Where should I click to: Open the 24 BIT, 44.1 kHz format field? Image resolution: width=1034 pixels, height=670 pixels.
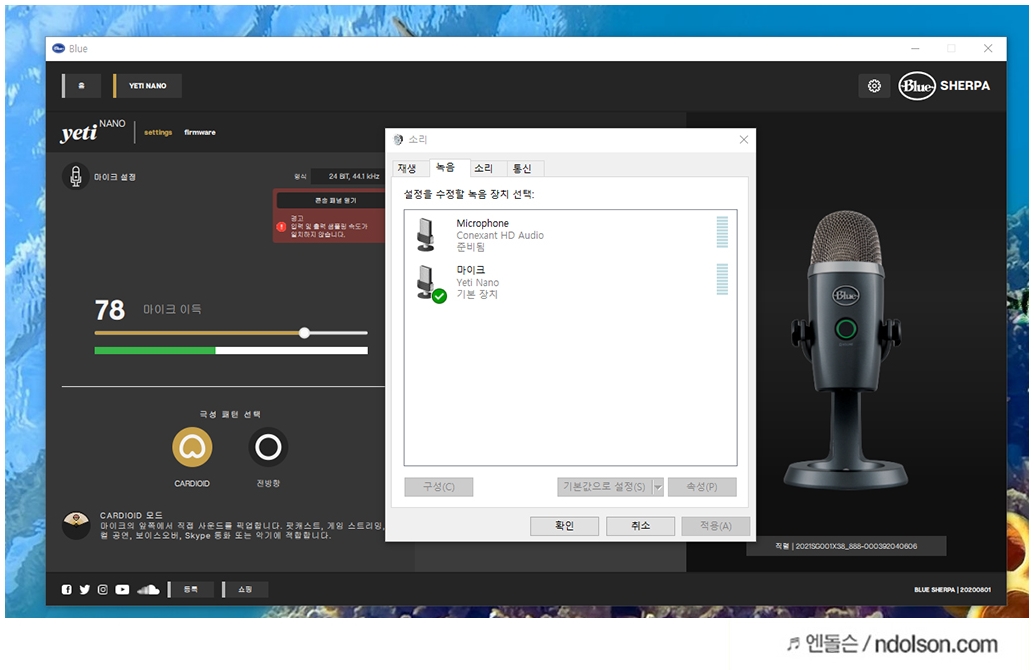click(x=349, y=176)
